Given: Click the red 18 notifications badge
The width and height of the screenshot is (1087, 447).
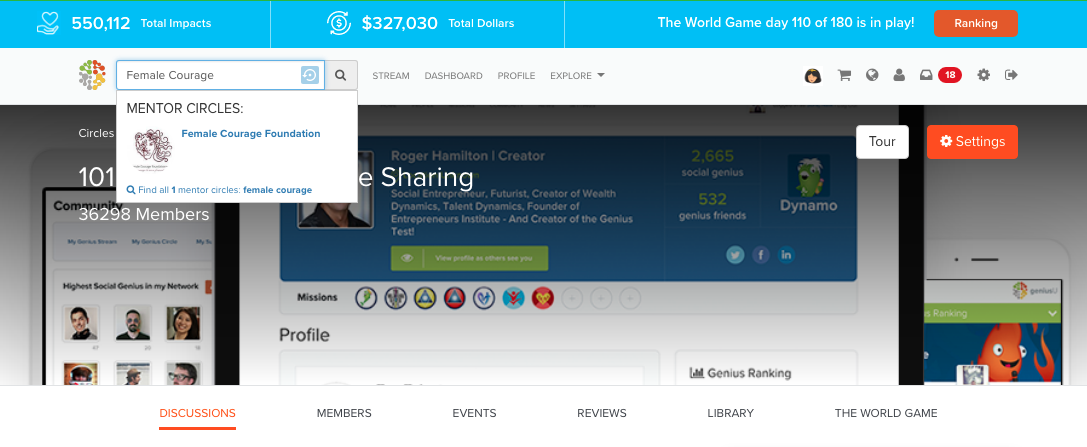Looking at the screenshot, I should pyautogui.click(x=950, y=75).
